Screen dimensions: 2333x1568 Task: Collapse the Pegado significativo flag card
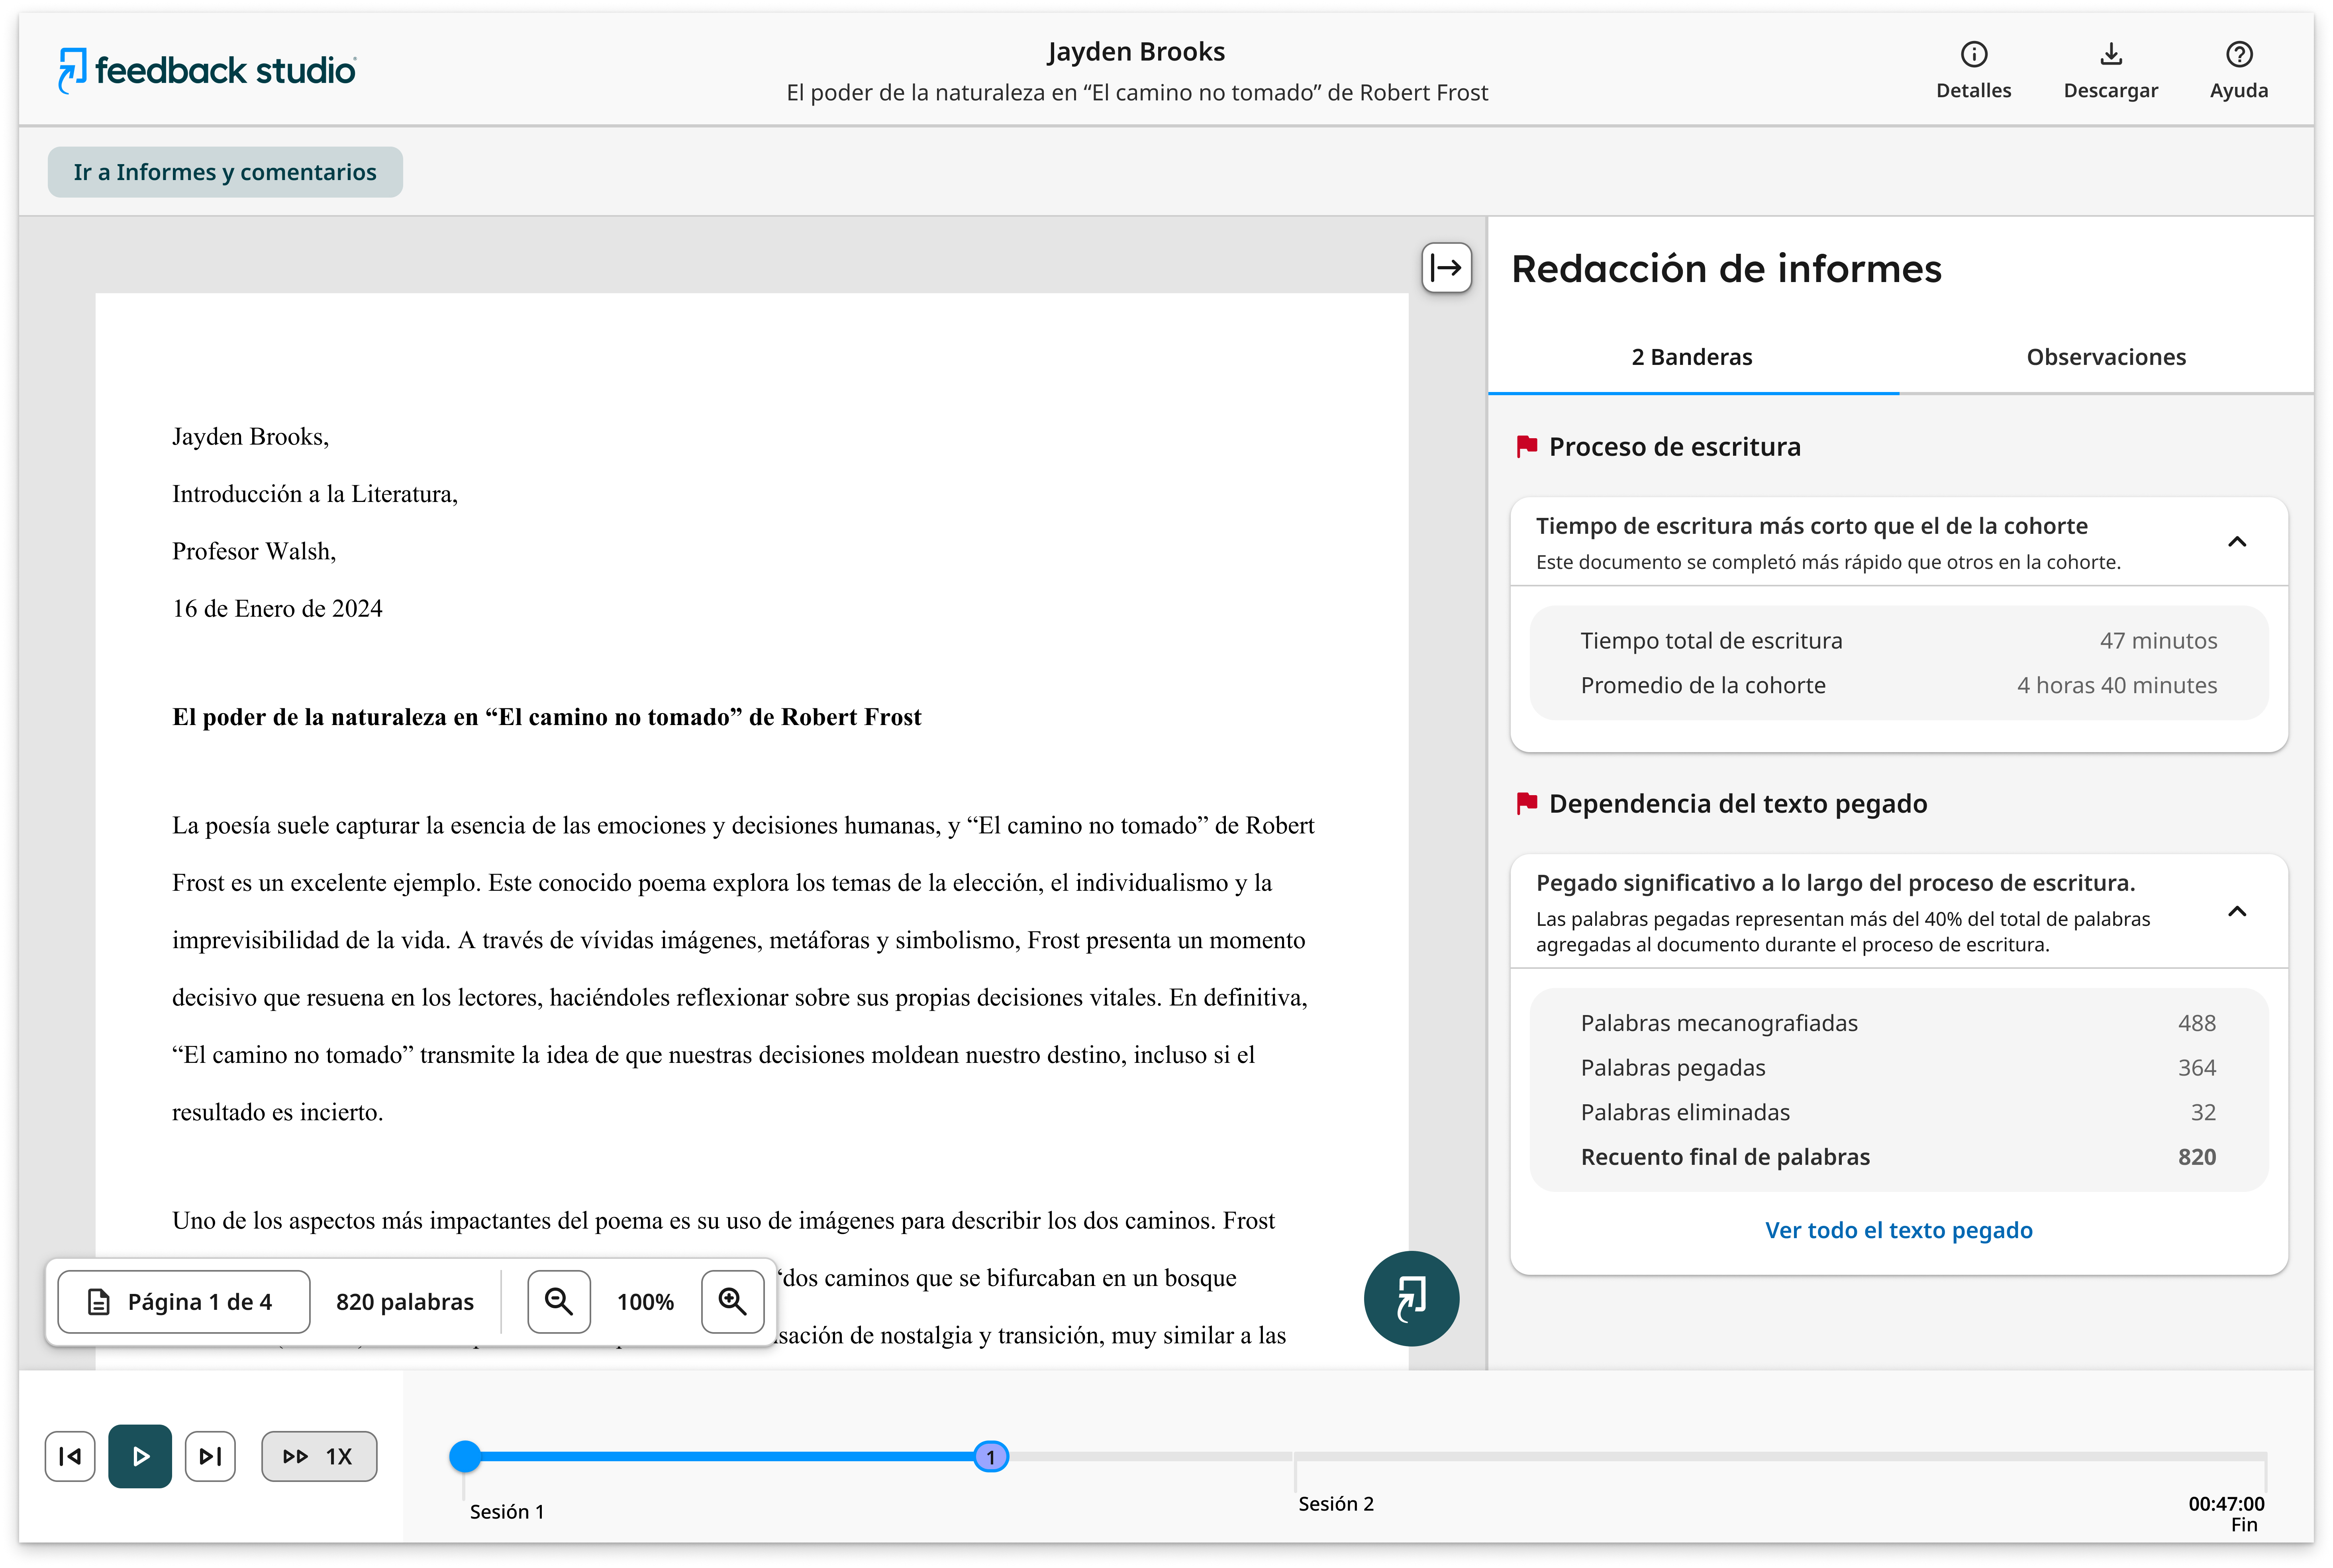[2238, 912]
